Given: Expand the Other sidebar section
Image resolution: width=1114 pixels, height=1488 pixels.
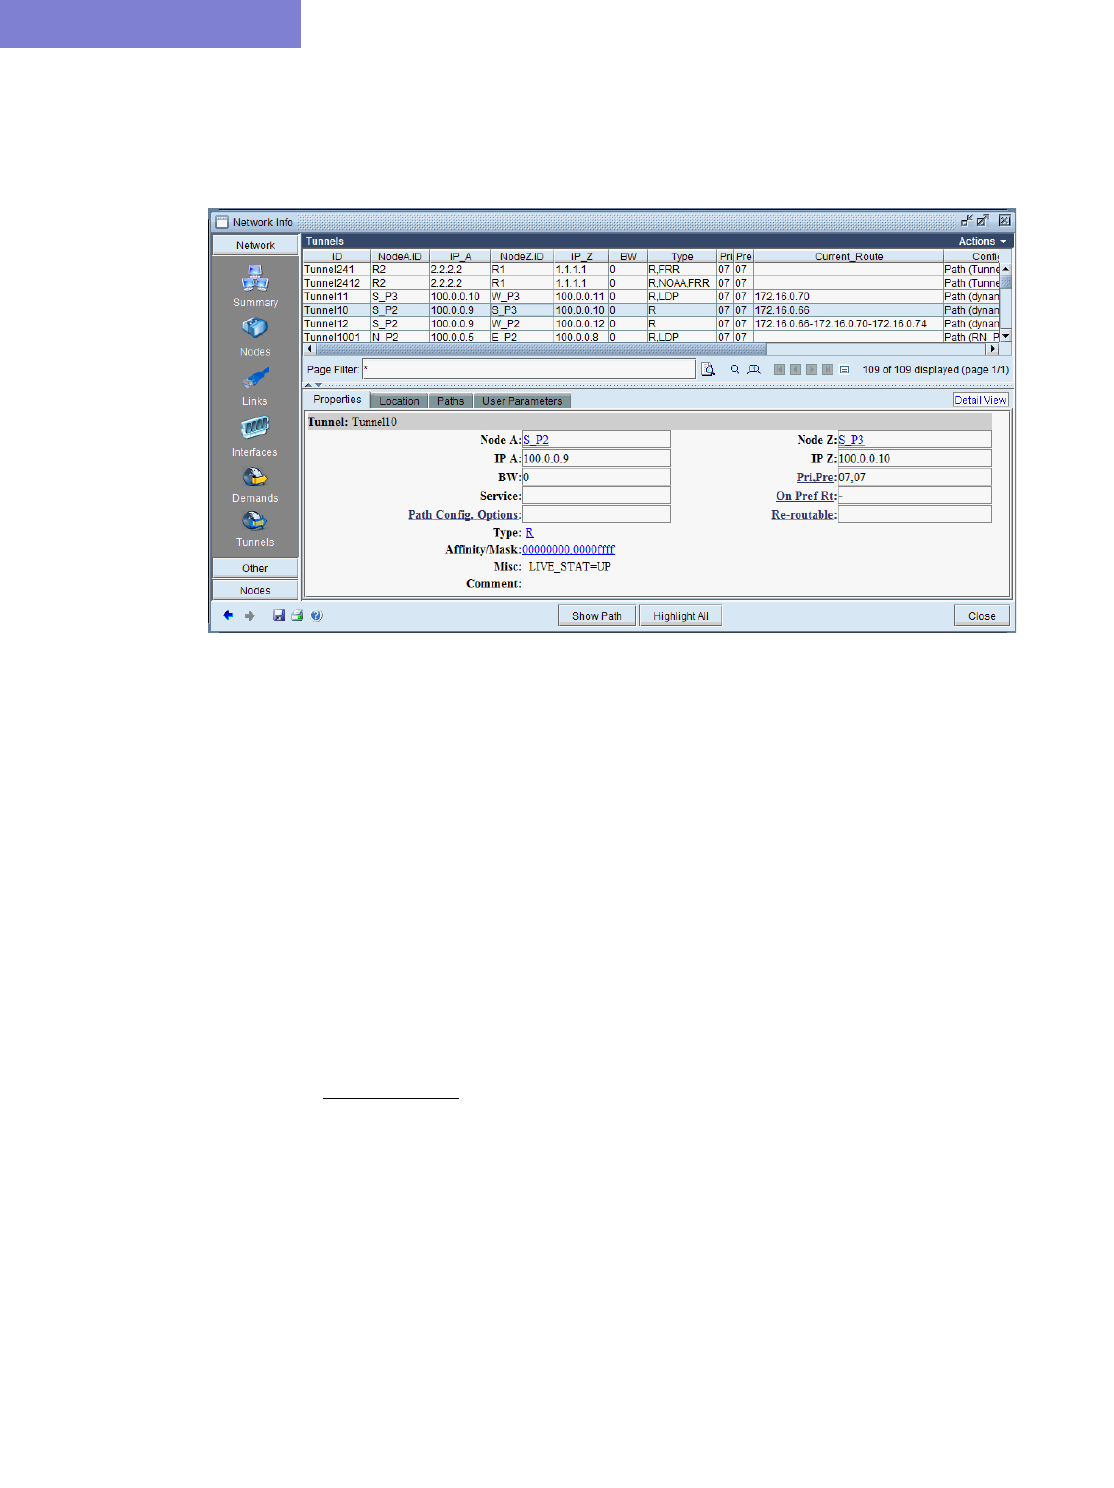Looking at the screenshot, I should click(255, 568).
